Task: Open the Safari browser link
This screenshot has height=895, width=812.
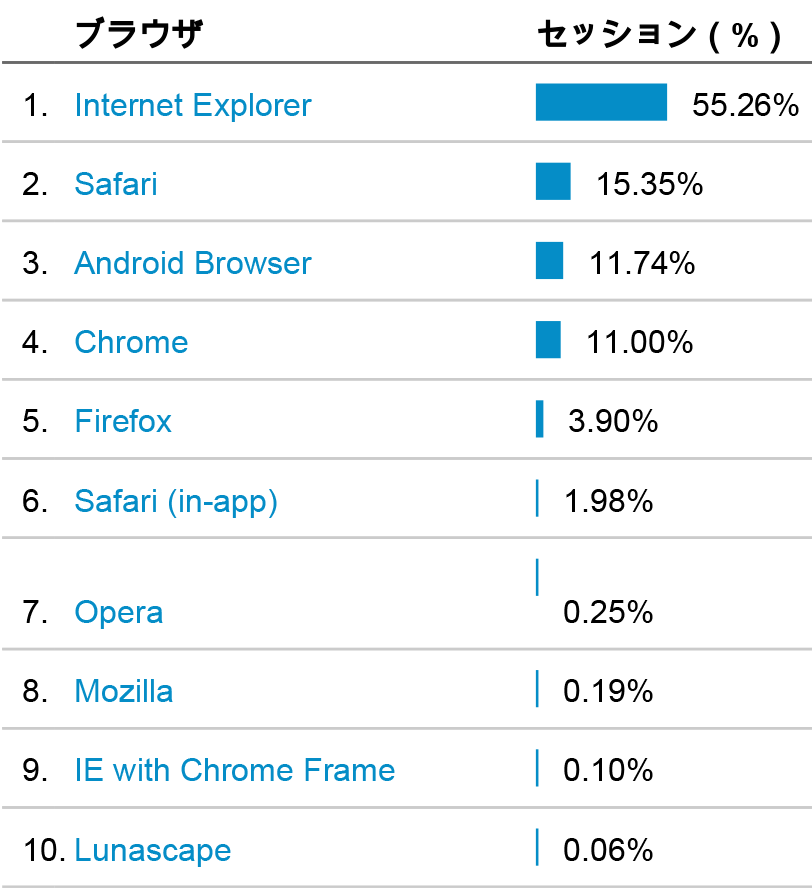Action: pos(116,184)
